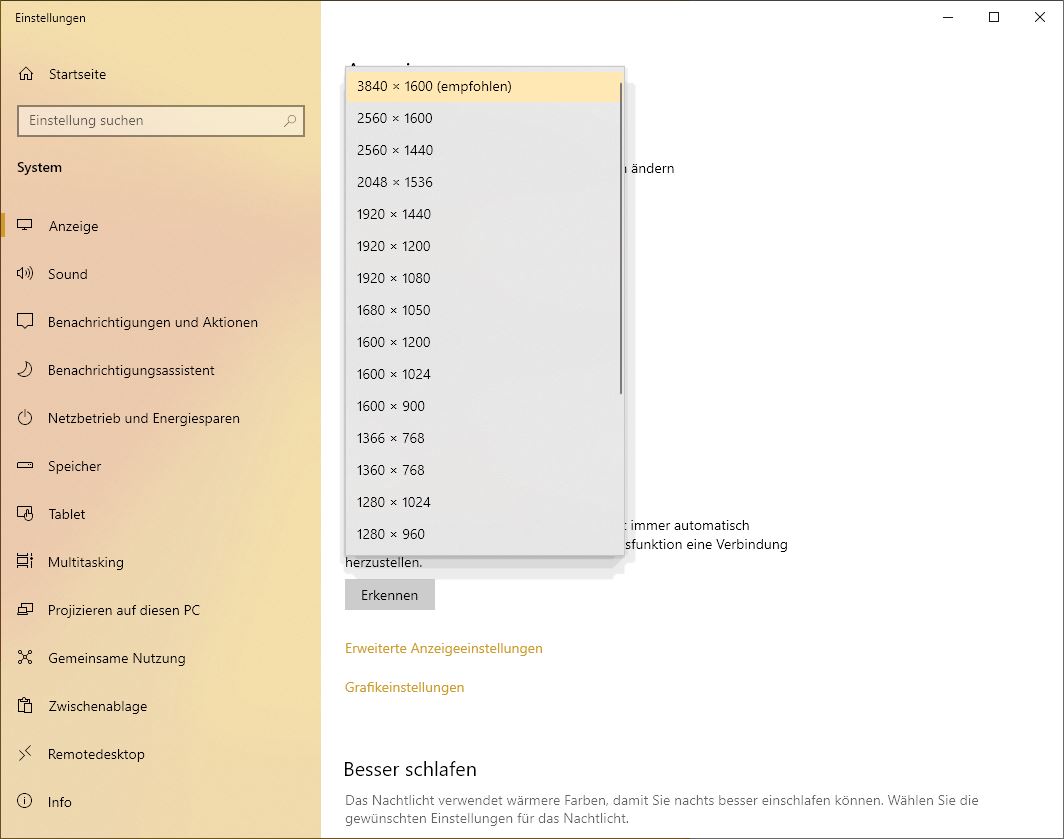The image size is (1064, 839).
Task: Select 1600 × 1024 resolution entry
Action: click(x=483, y=373)
